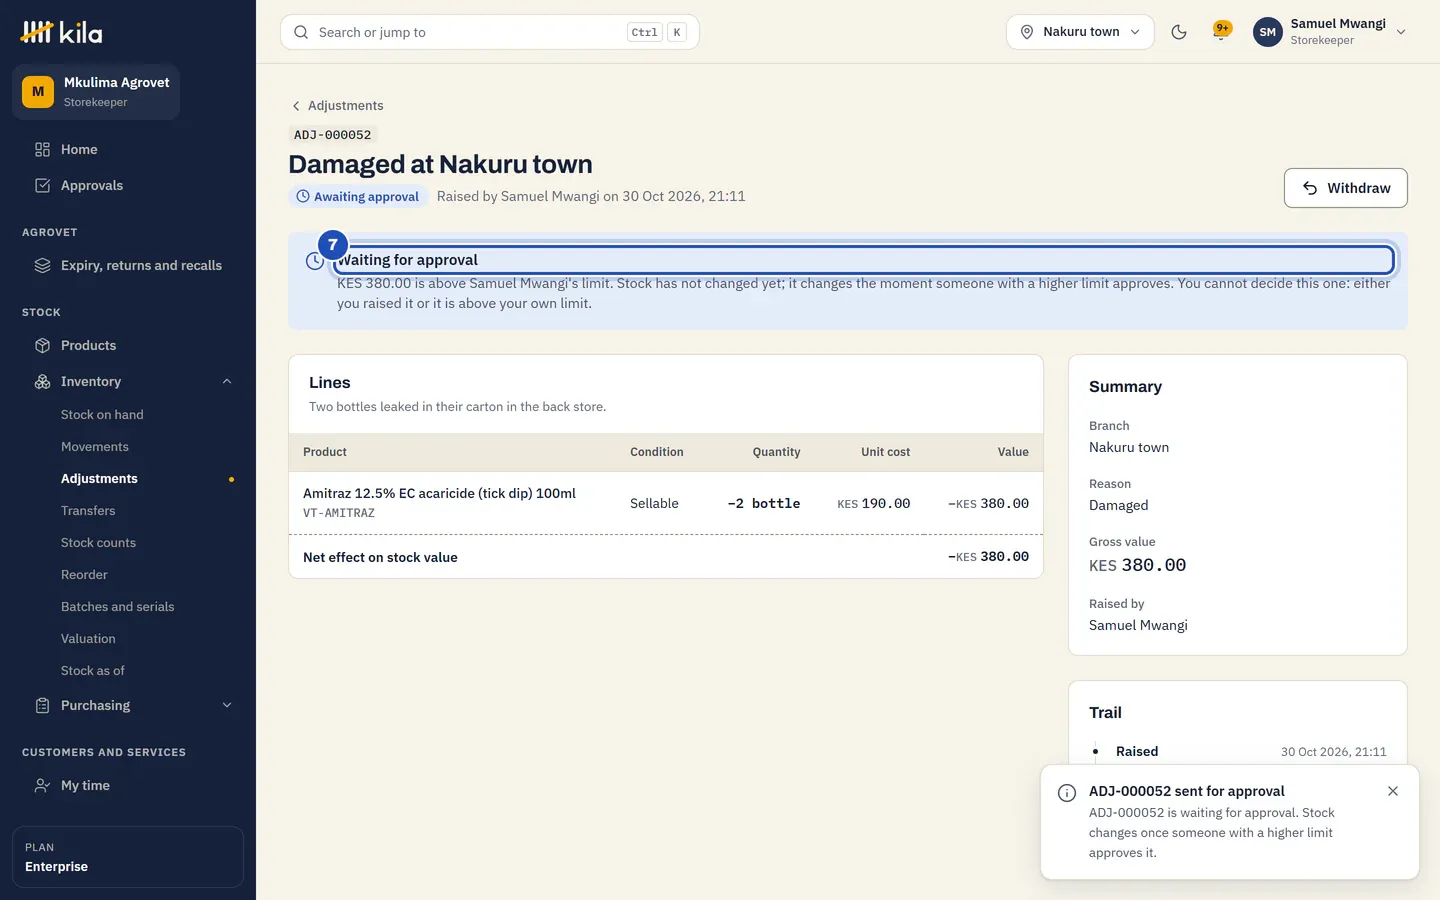The width and height of the screenshot is (1440, 900).
Task: Click the toast info icon
Action: click(1067, 793)
